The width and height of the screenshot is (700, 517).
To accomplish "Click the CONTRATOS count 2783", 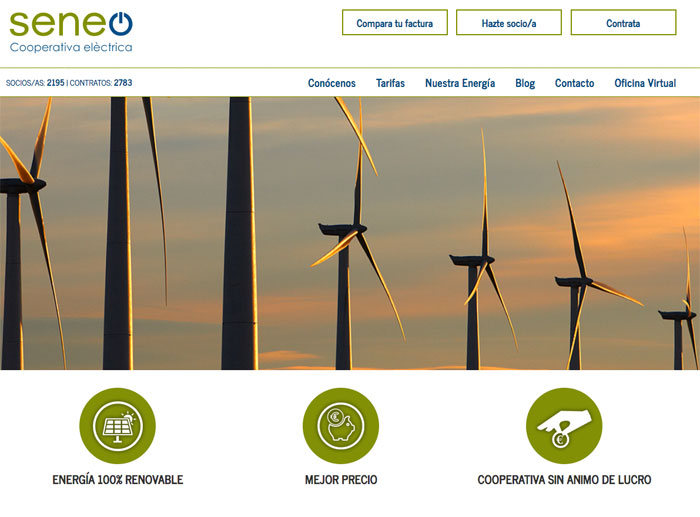I will [x=123, y=83].
